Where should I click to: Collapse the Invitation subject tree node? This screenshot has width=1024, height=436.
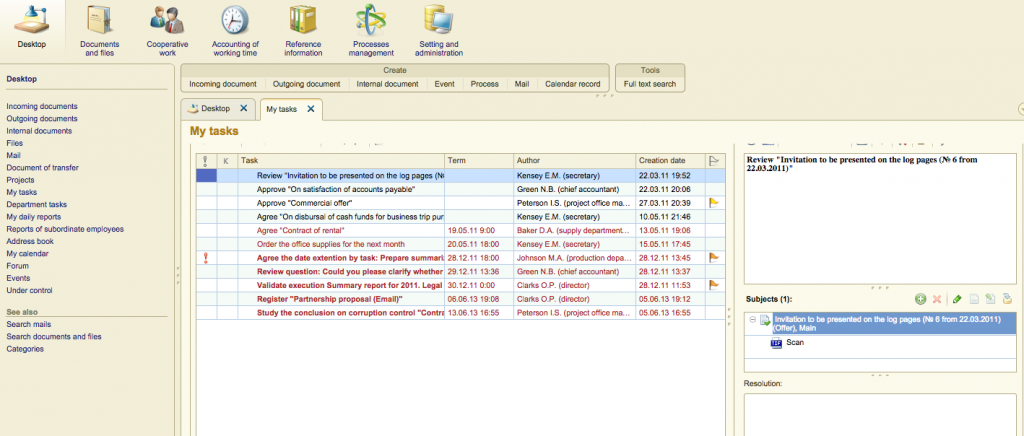tap(752, 320)
